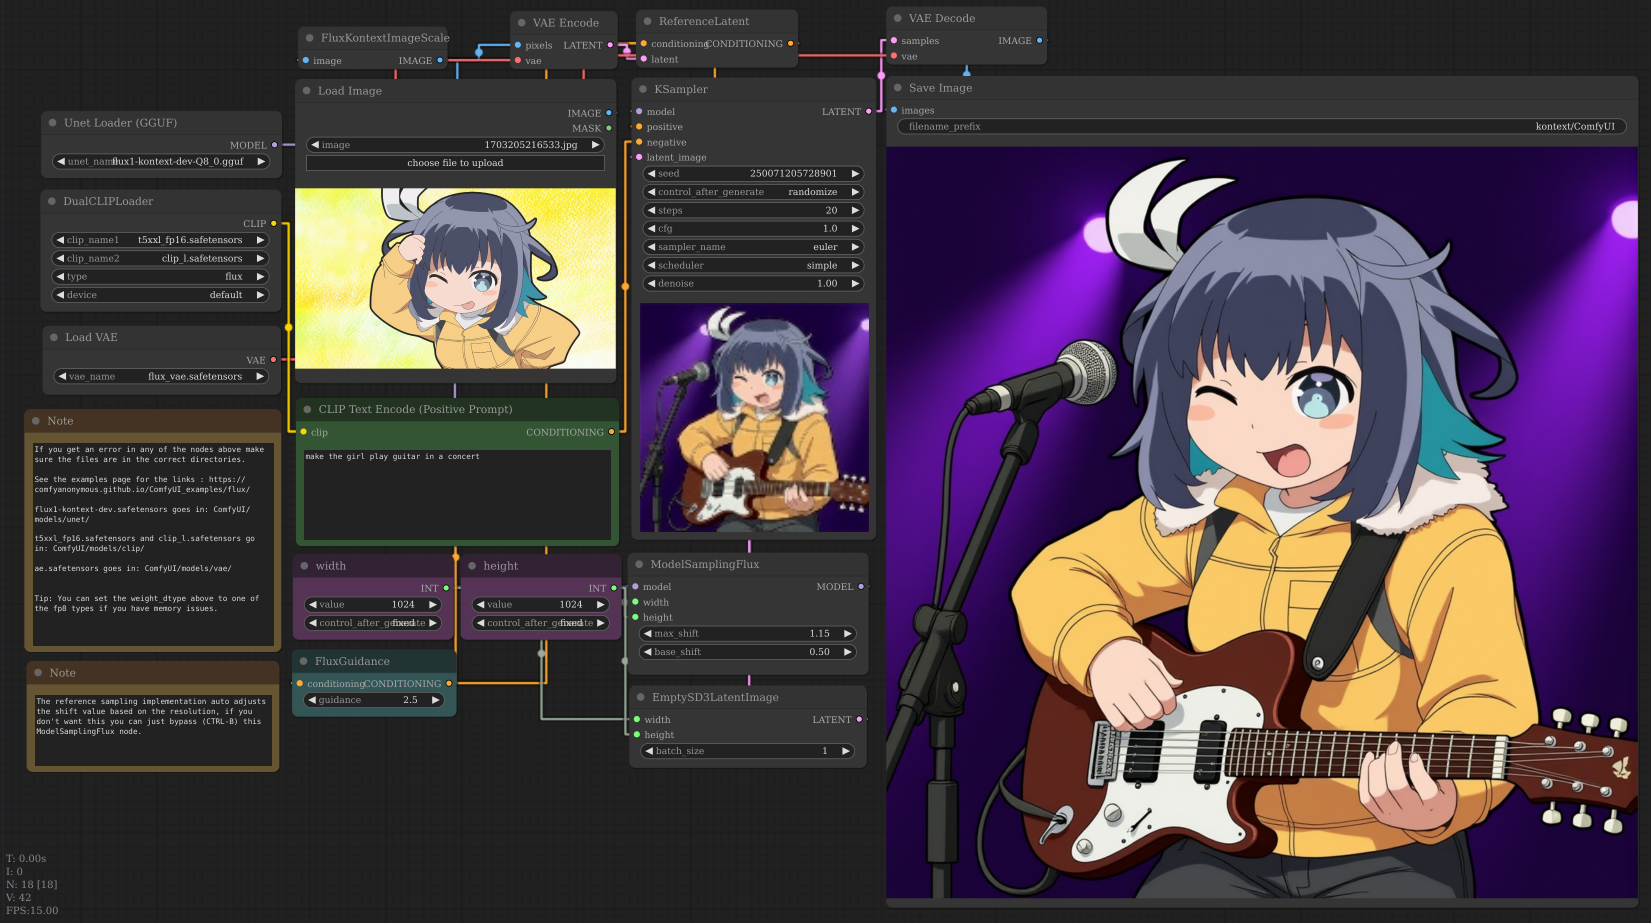Collapse the KSampler node dot
Viewport: 1651px width, 923px height.
tap(643, 89)
